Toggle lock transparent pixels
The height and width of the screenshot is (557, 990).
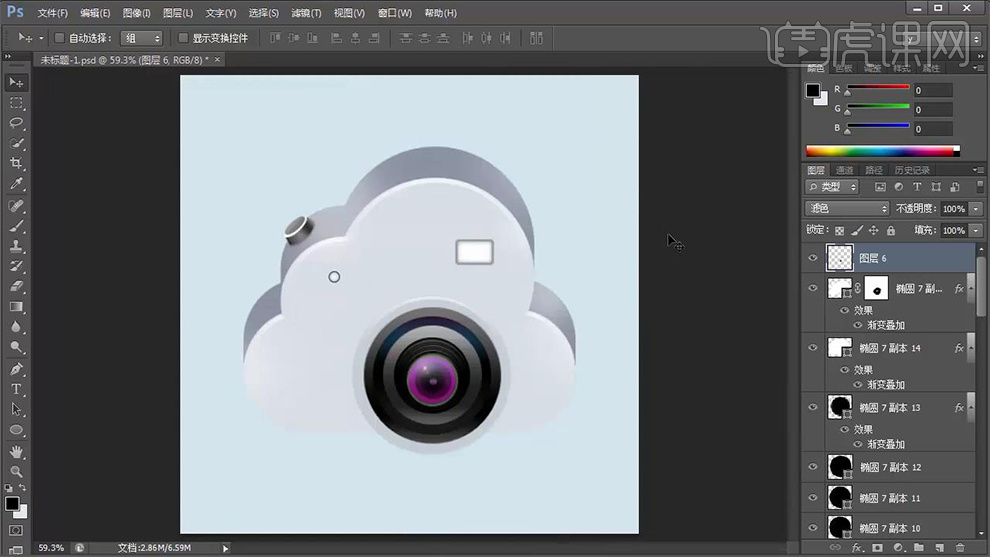point(839,231)
